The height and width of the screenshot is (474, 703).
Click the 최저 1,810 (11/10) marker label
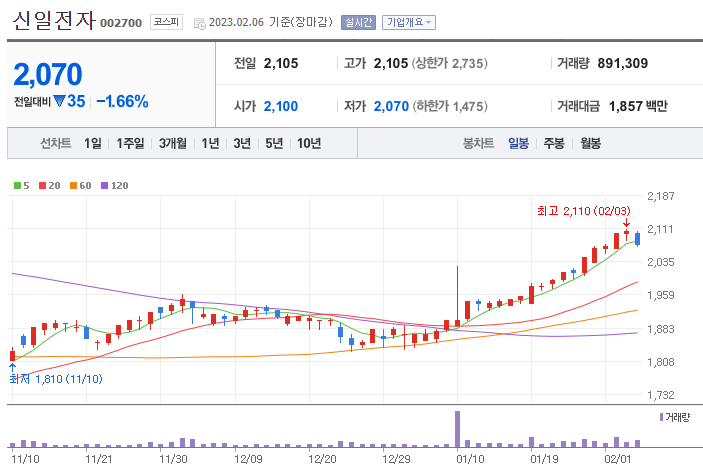56,379
